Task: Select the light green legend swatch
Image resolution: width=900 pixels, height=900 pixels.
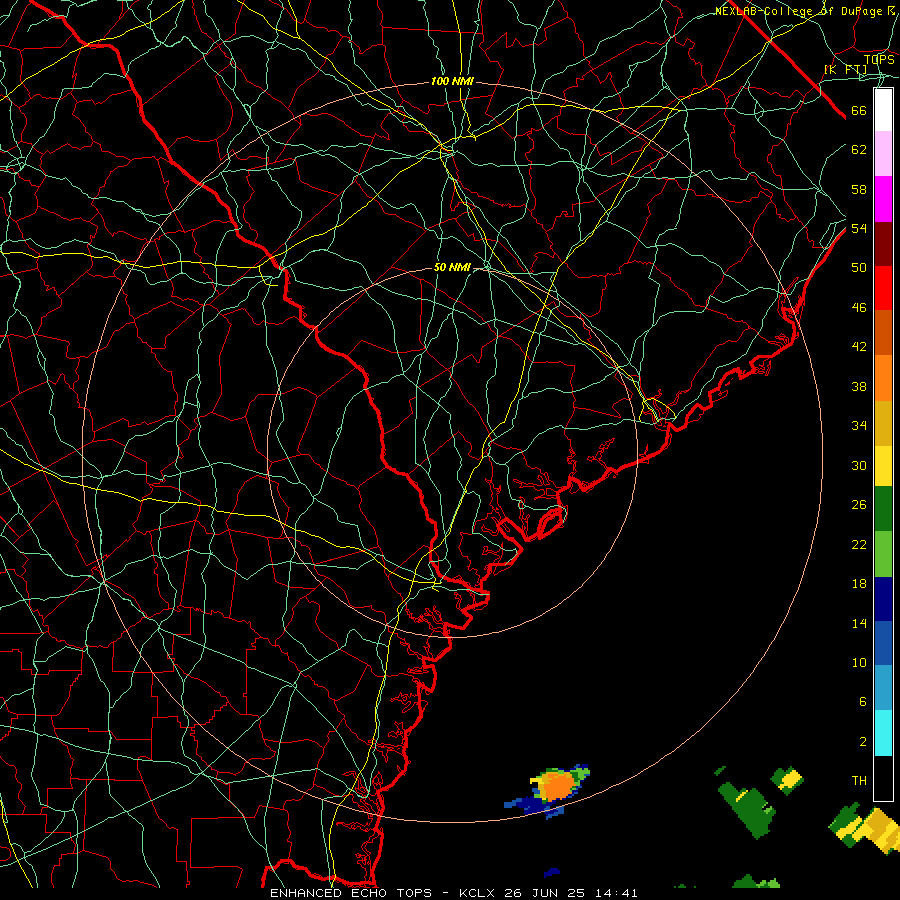Action: [883, 554]
